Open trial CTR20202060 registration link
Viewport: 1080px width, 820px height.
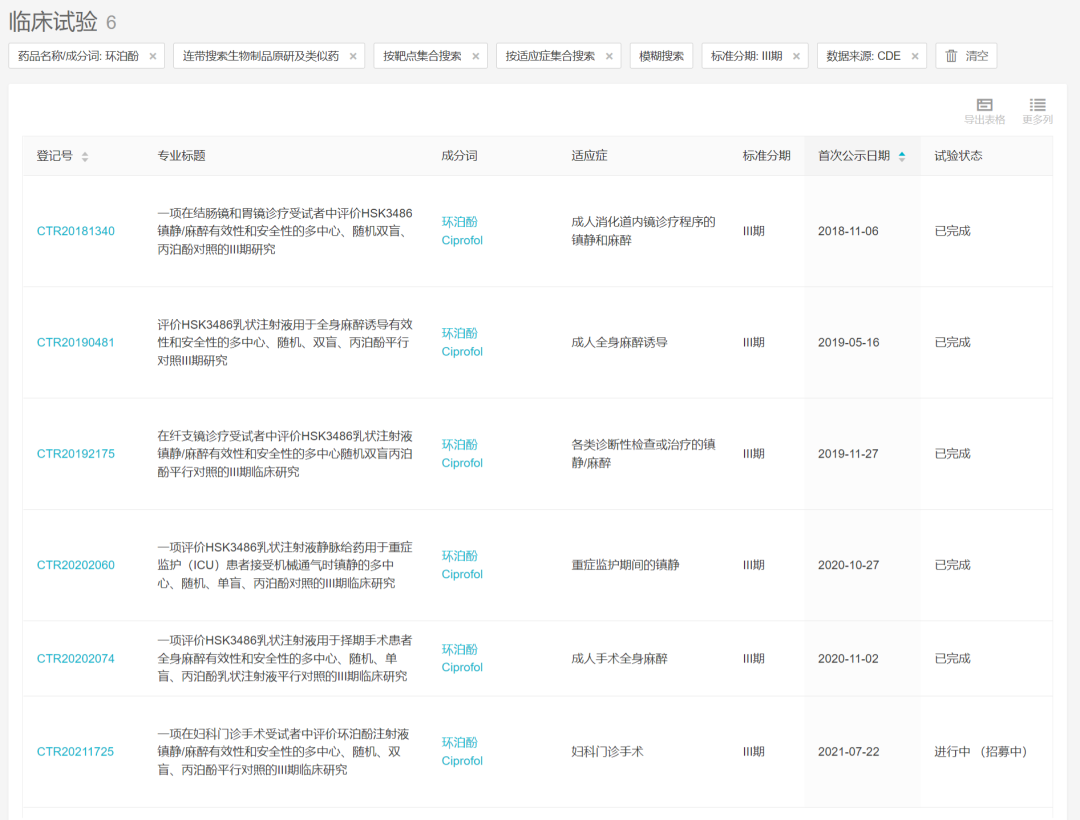[x=76, y=565]
